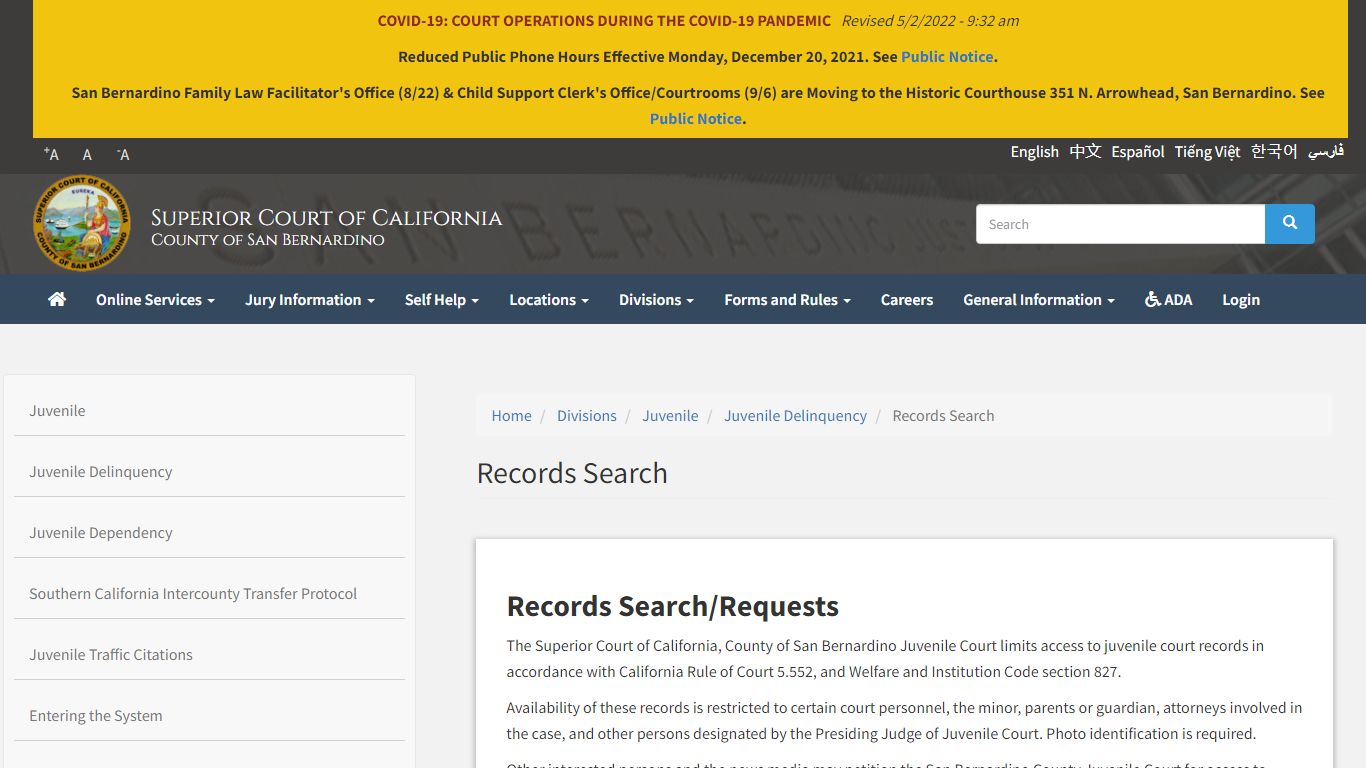Switch language to Español

pyautogui.click(x=1138, y=152)
